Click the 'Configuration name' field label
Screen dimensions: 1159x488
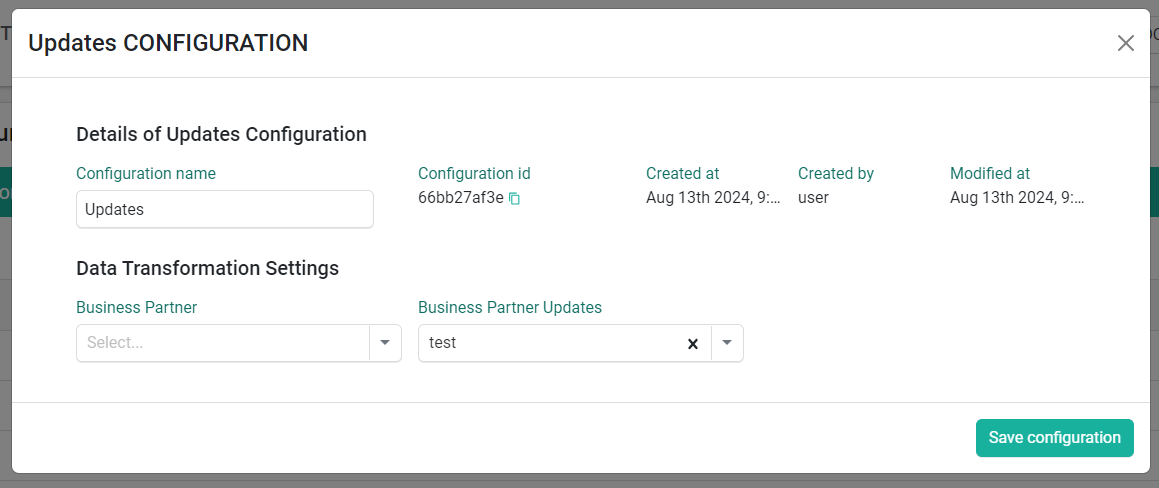pyautogui.click(x=146, y=174)
